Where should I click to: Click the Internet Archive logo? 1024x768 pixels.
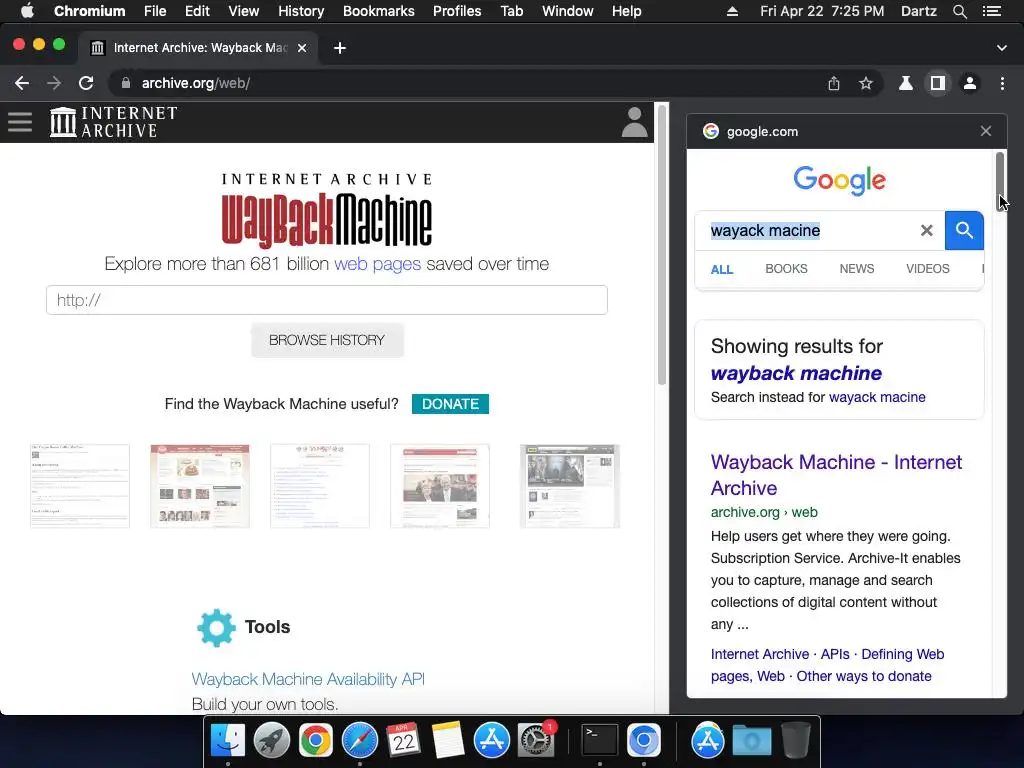114,122
